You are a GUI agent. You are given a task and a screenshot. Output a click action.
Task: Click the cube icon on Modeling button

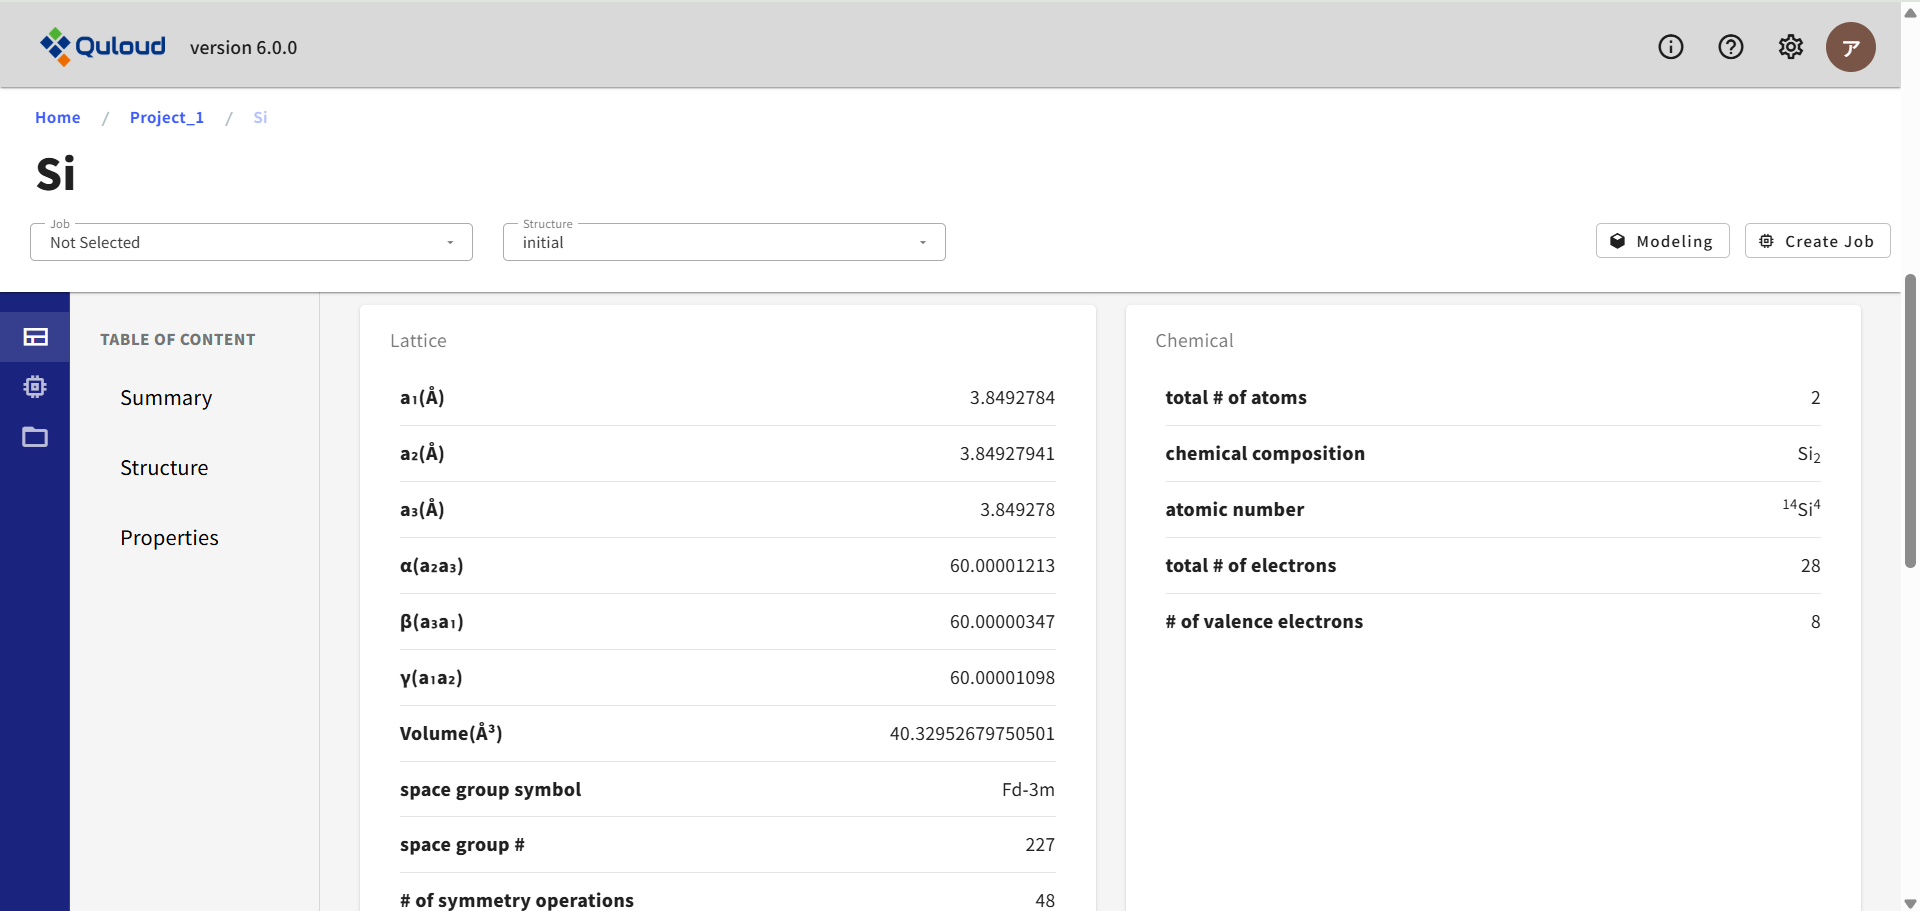point(1617,241)
